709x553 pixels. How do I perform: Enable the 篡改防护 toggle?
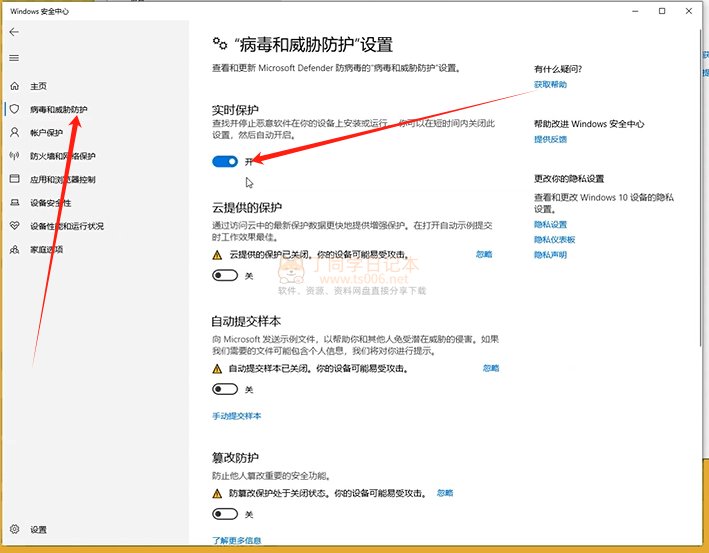tap(225, 514)
